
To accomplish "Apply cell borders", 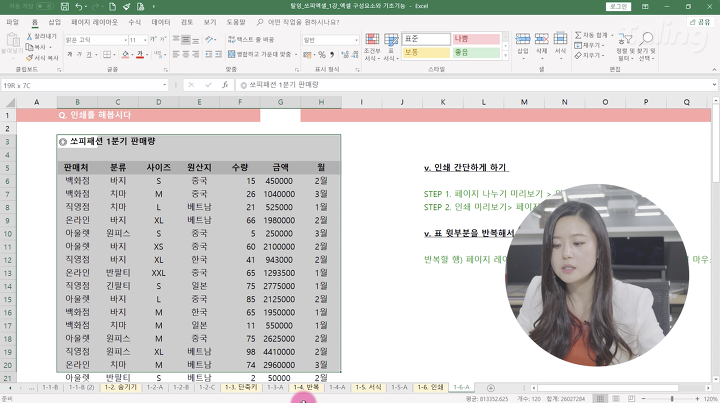I will 107,55.
